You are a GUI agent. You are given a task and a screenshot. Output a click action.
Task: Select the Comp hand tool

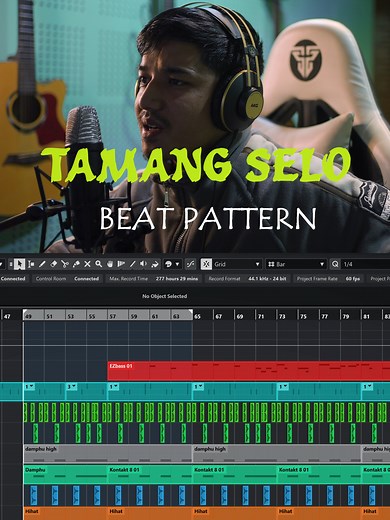[110, 264]
